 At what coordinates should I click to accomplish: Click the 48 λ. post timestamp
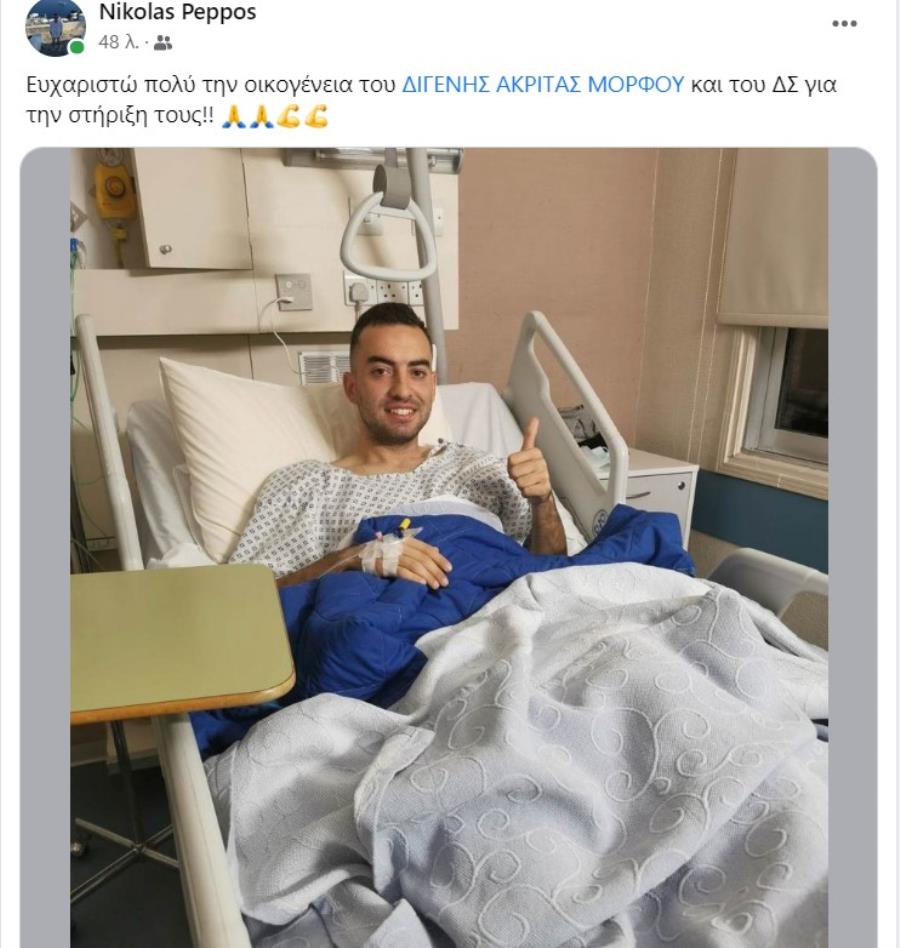119,43
